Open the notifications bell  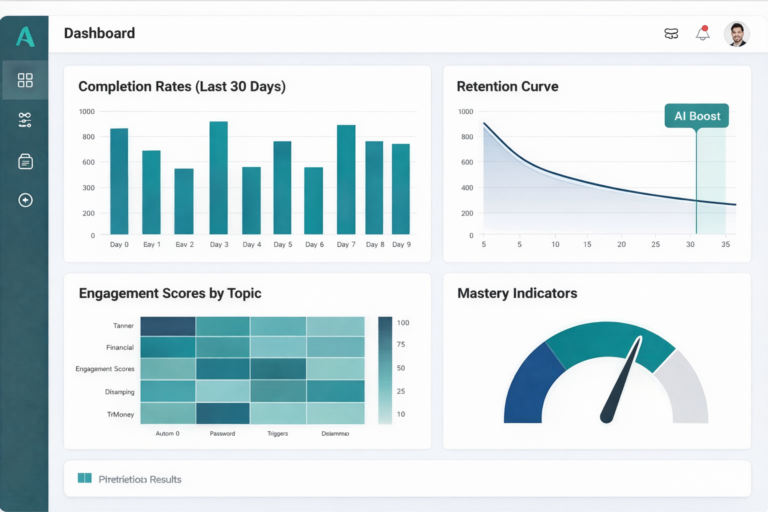(x=702, y=34)
